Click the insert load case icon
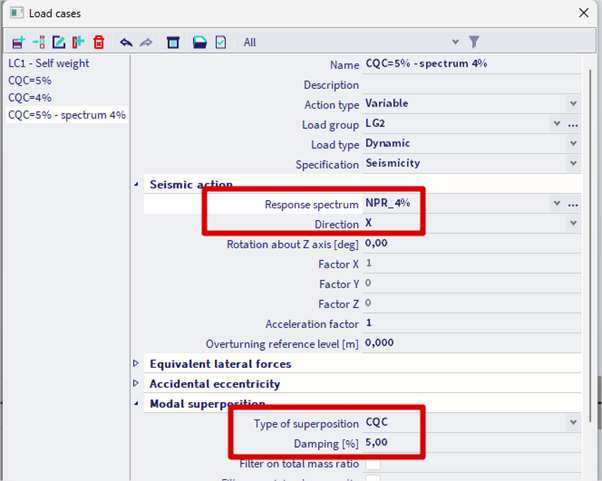 (x=38, y=42)
